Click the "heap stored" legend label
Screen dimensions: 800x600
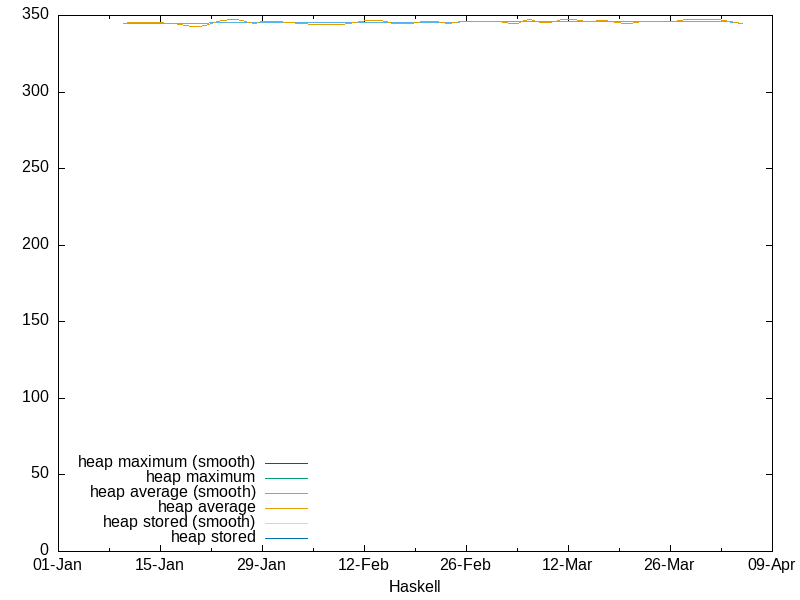(213, 537)
